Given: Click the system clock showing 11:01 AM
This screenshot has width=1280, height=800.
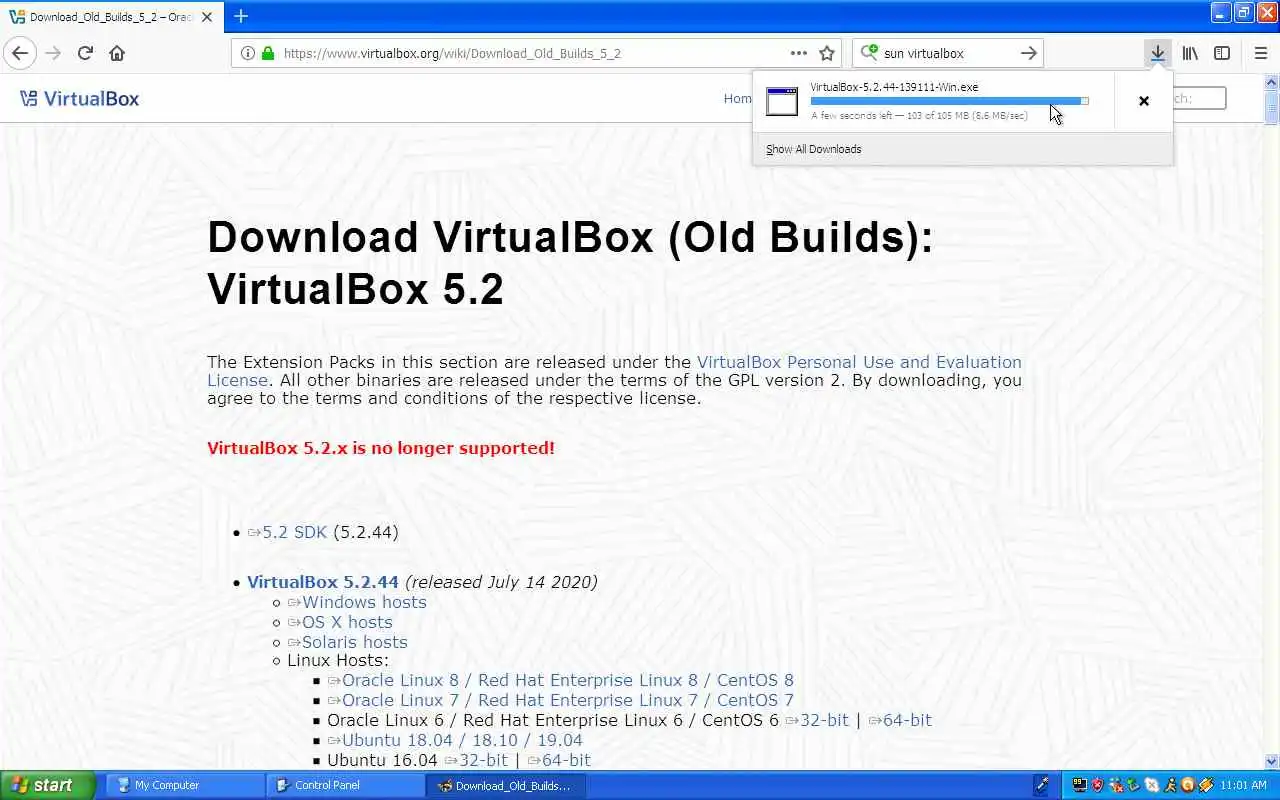Looking at the screenshot, I should [1244, 785].
